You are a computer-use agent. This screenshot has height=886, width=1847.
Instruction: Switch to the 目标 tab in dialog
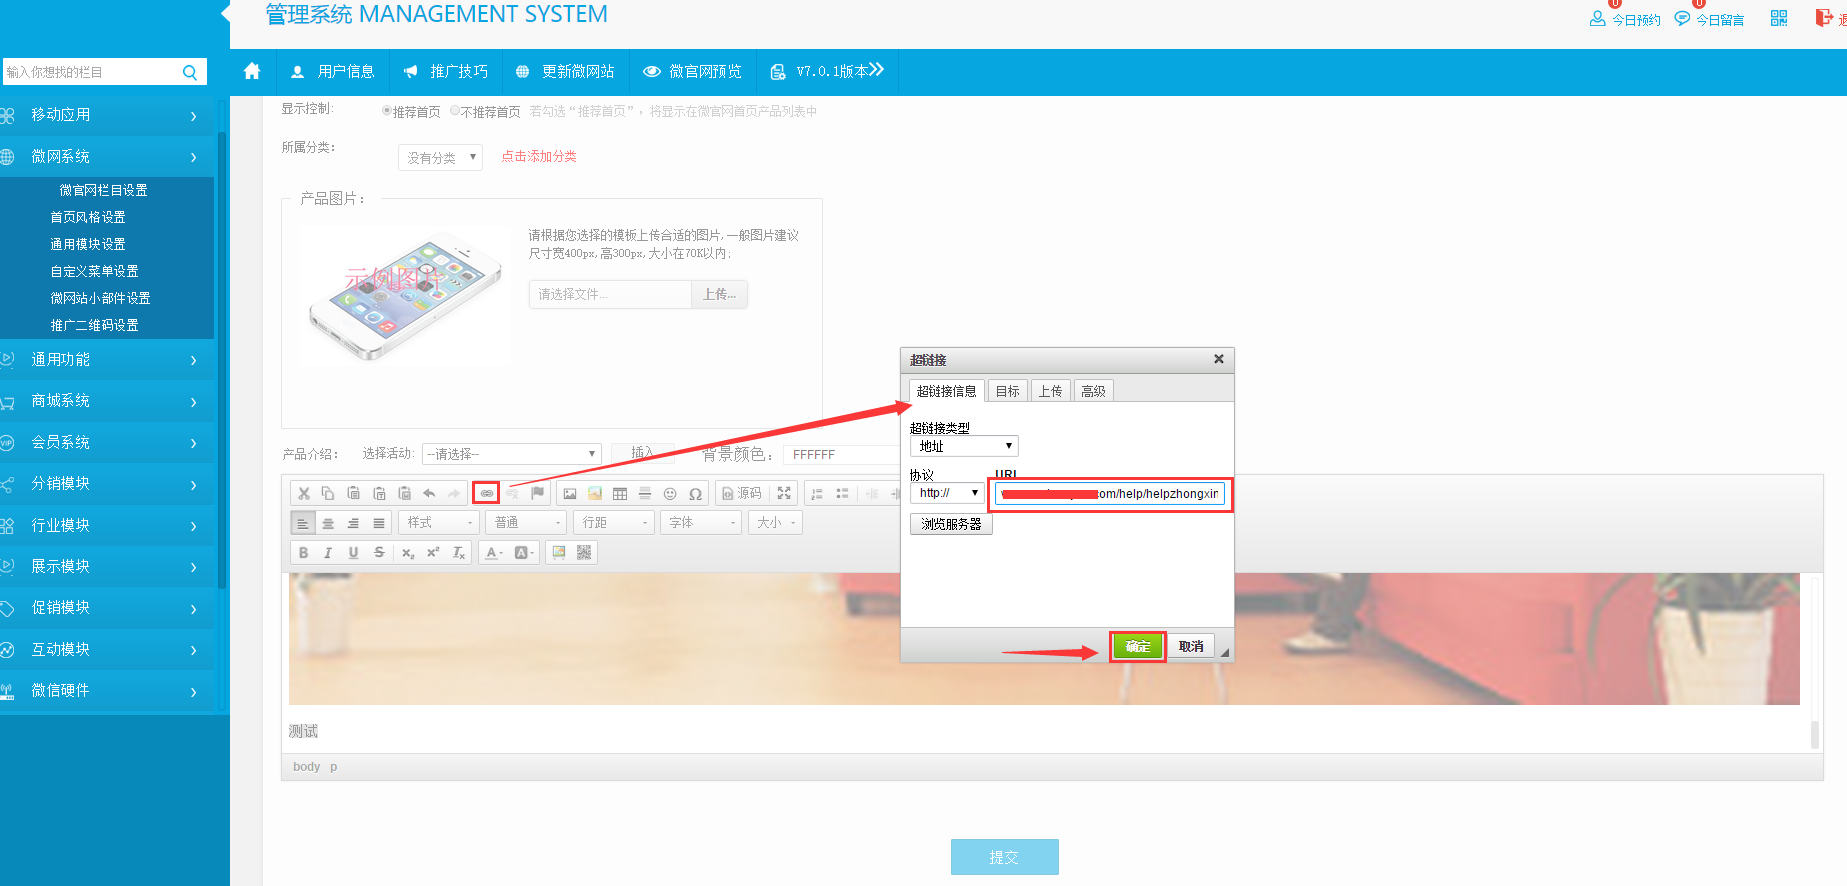pos(1007,391)
